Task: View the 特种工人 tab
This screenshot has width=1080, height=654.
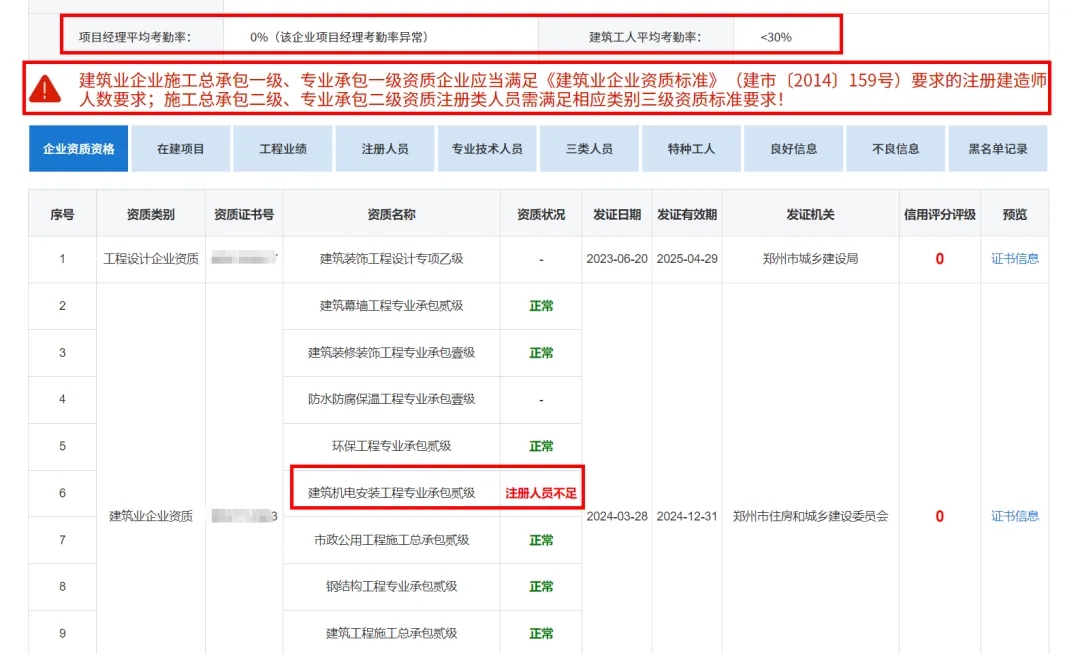Action: [x=691, y=149]
